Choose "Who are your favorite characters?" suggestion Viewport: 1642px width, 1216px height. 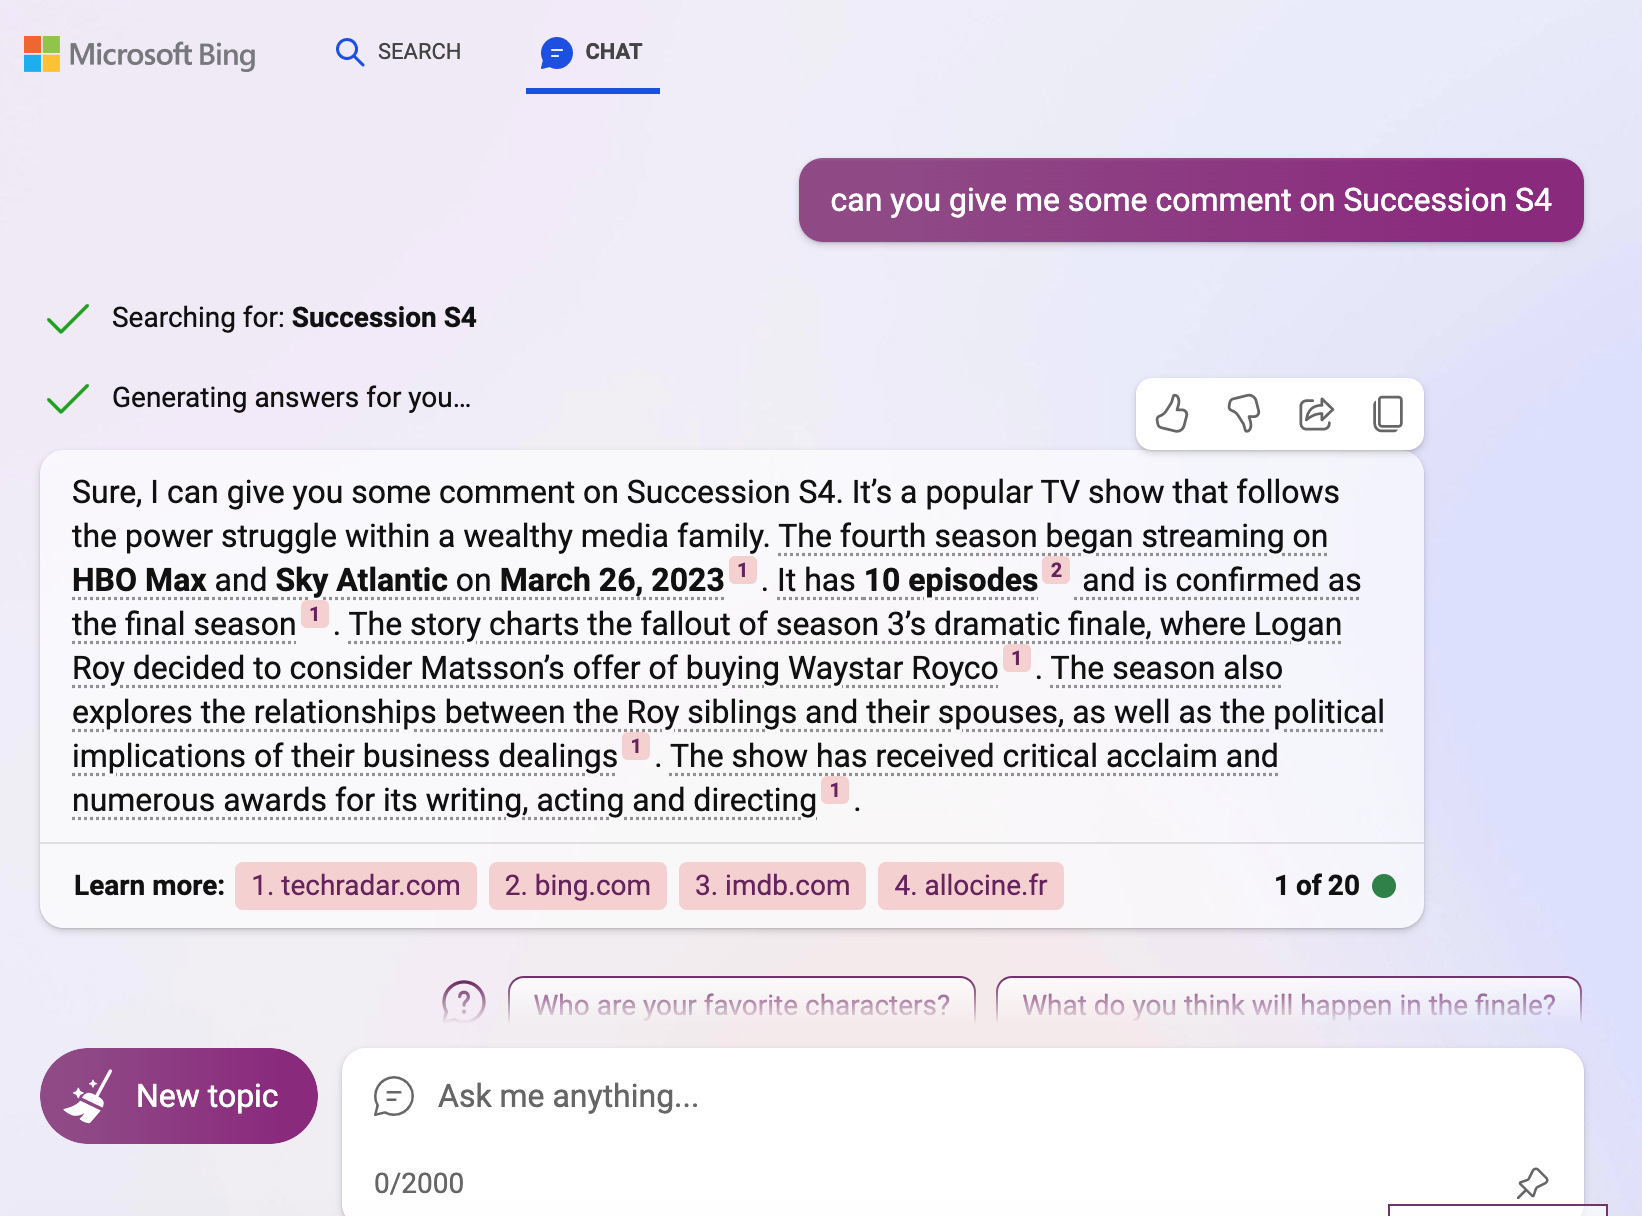(x=741, y=1003)
